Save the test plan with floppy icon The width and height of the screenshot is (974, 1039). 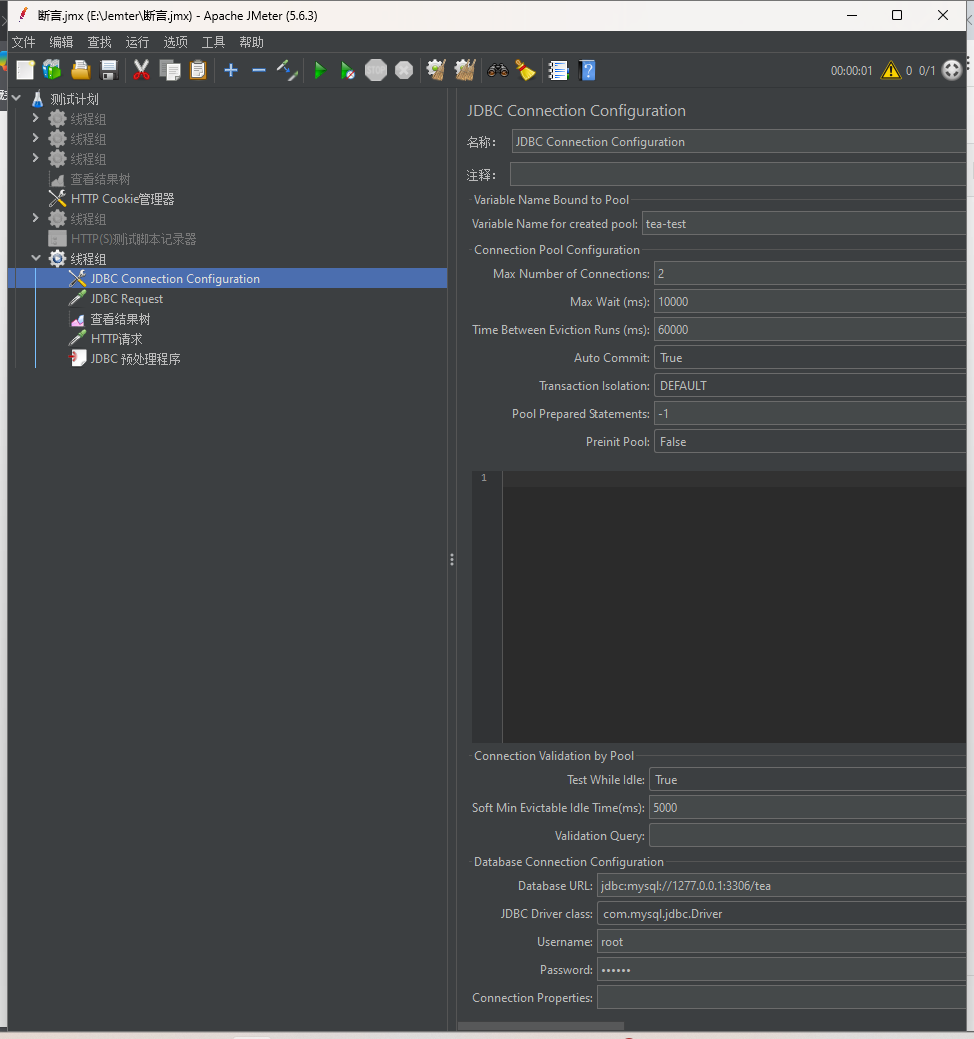(x=109, y=70)
